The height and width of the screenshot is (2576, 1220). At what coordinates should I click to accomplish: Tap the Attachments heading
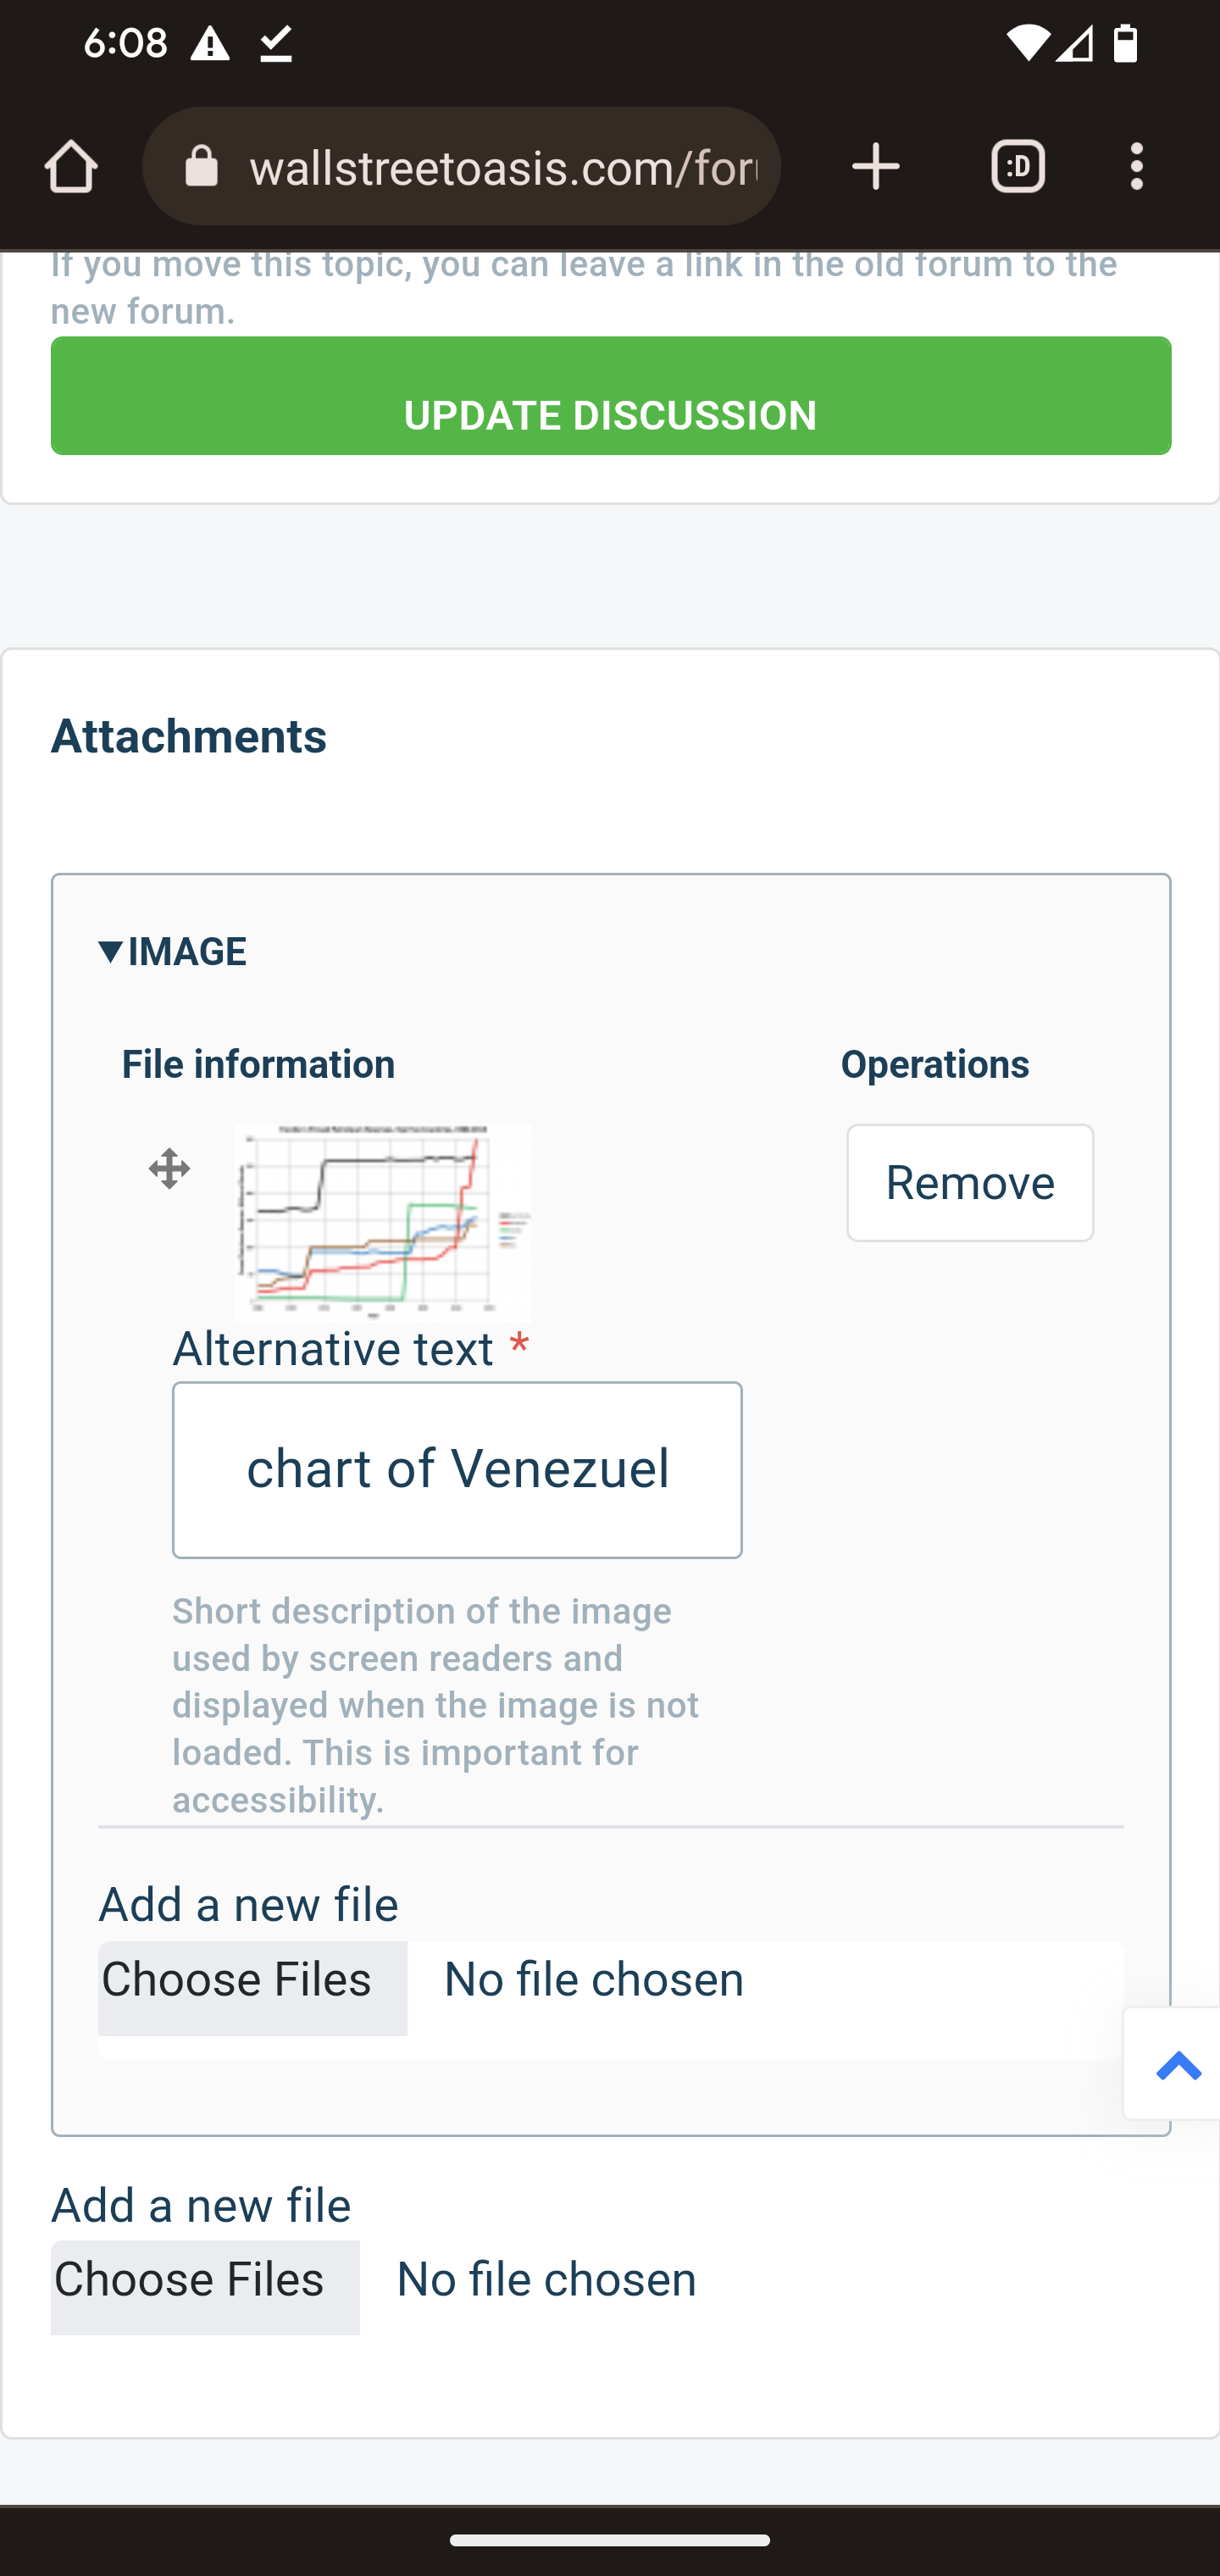(x=189, y=737)
